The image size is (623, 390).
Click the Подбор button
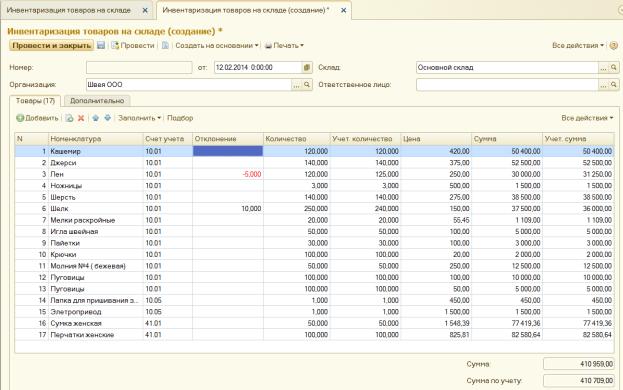(x=180, y=118)
